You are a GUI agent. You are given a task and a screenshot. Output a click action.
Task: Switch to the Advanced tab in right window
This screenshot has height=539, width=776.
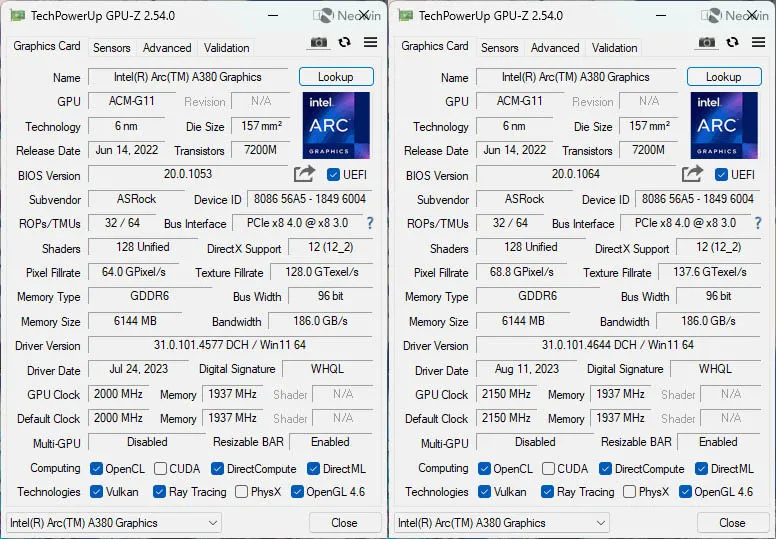coord(555,48)
